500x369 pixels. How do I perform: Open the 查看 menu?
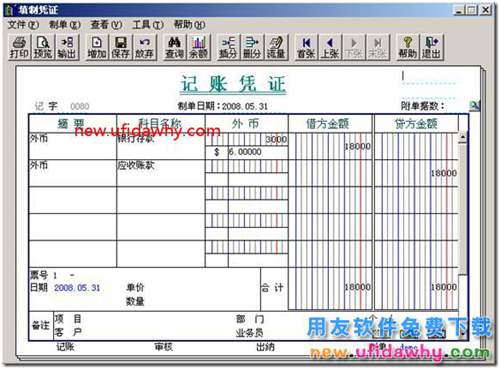106,25
